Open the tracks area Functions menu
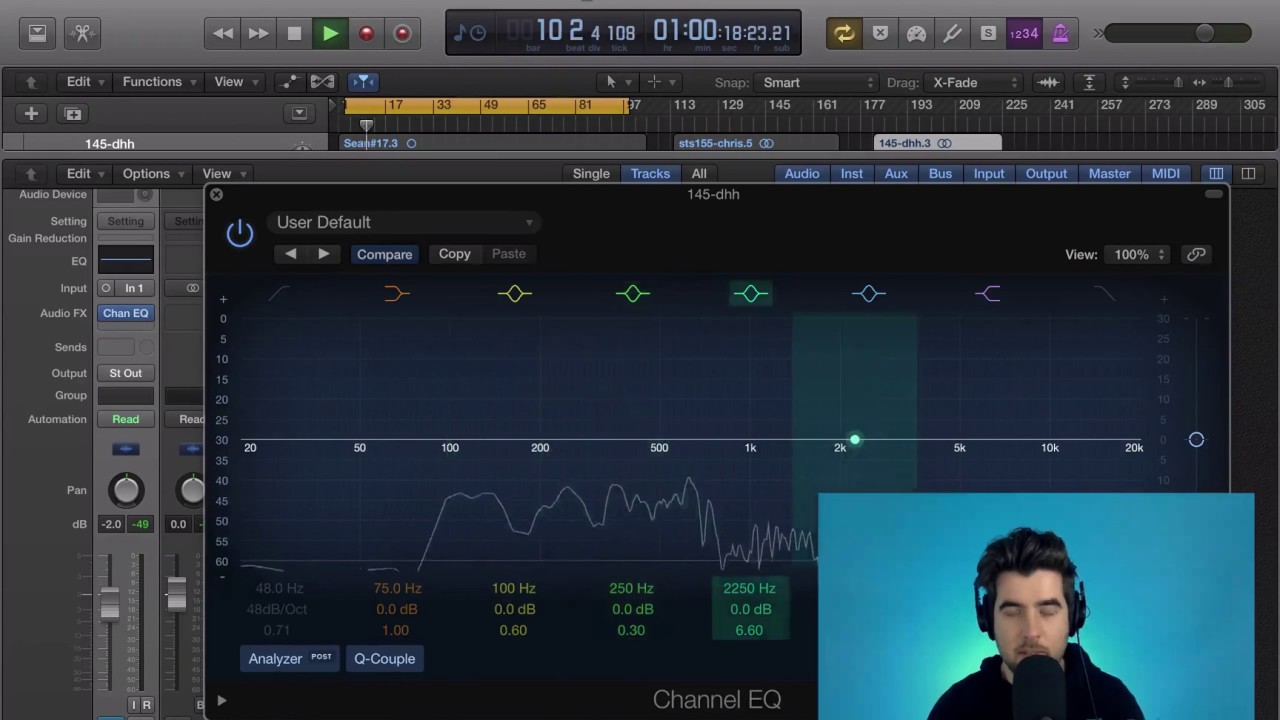The height and width of the screenshot is (720, 1280). pos(157,82)
